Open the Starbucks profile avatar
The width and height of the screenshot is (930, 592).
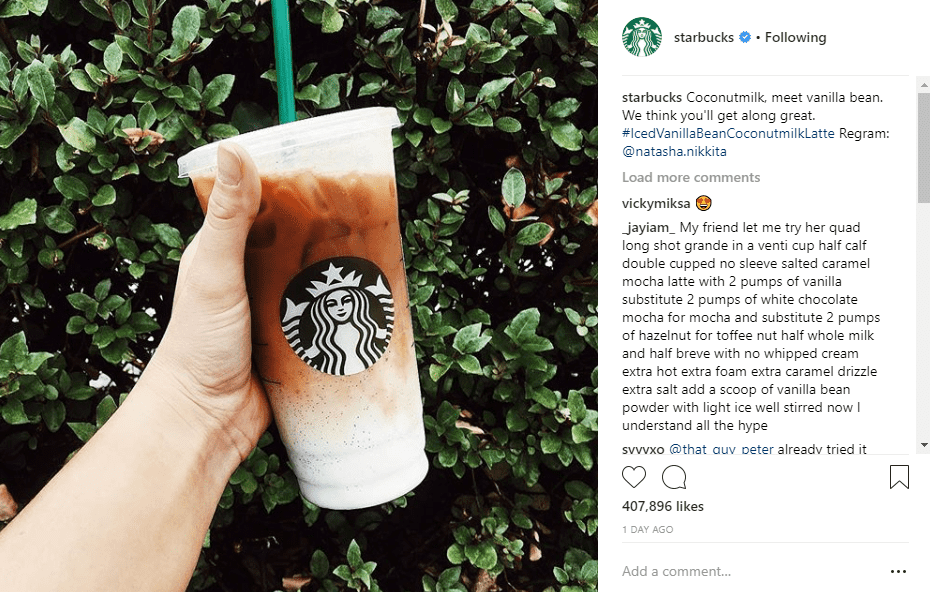(x=641, y=37)
